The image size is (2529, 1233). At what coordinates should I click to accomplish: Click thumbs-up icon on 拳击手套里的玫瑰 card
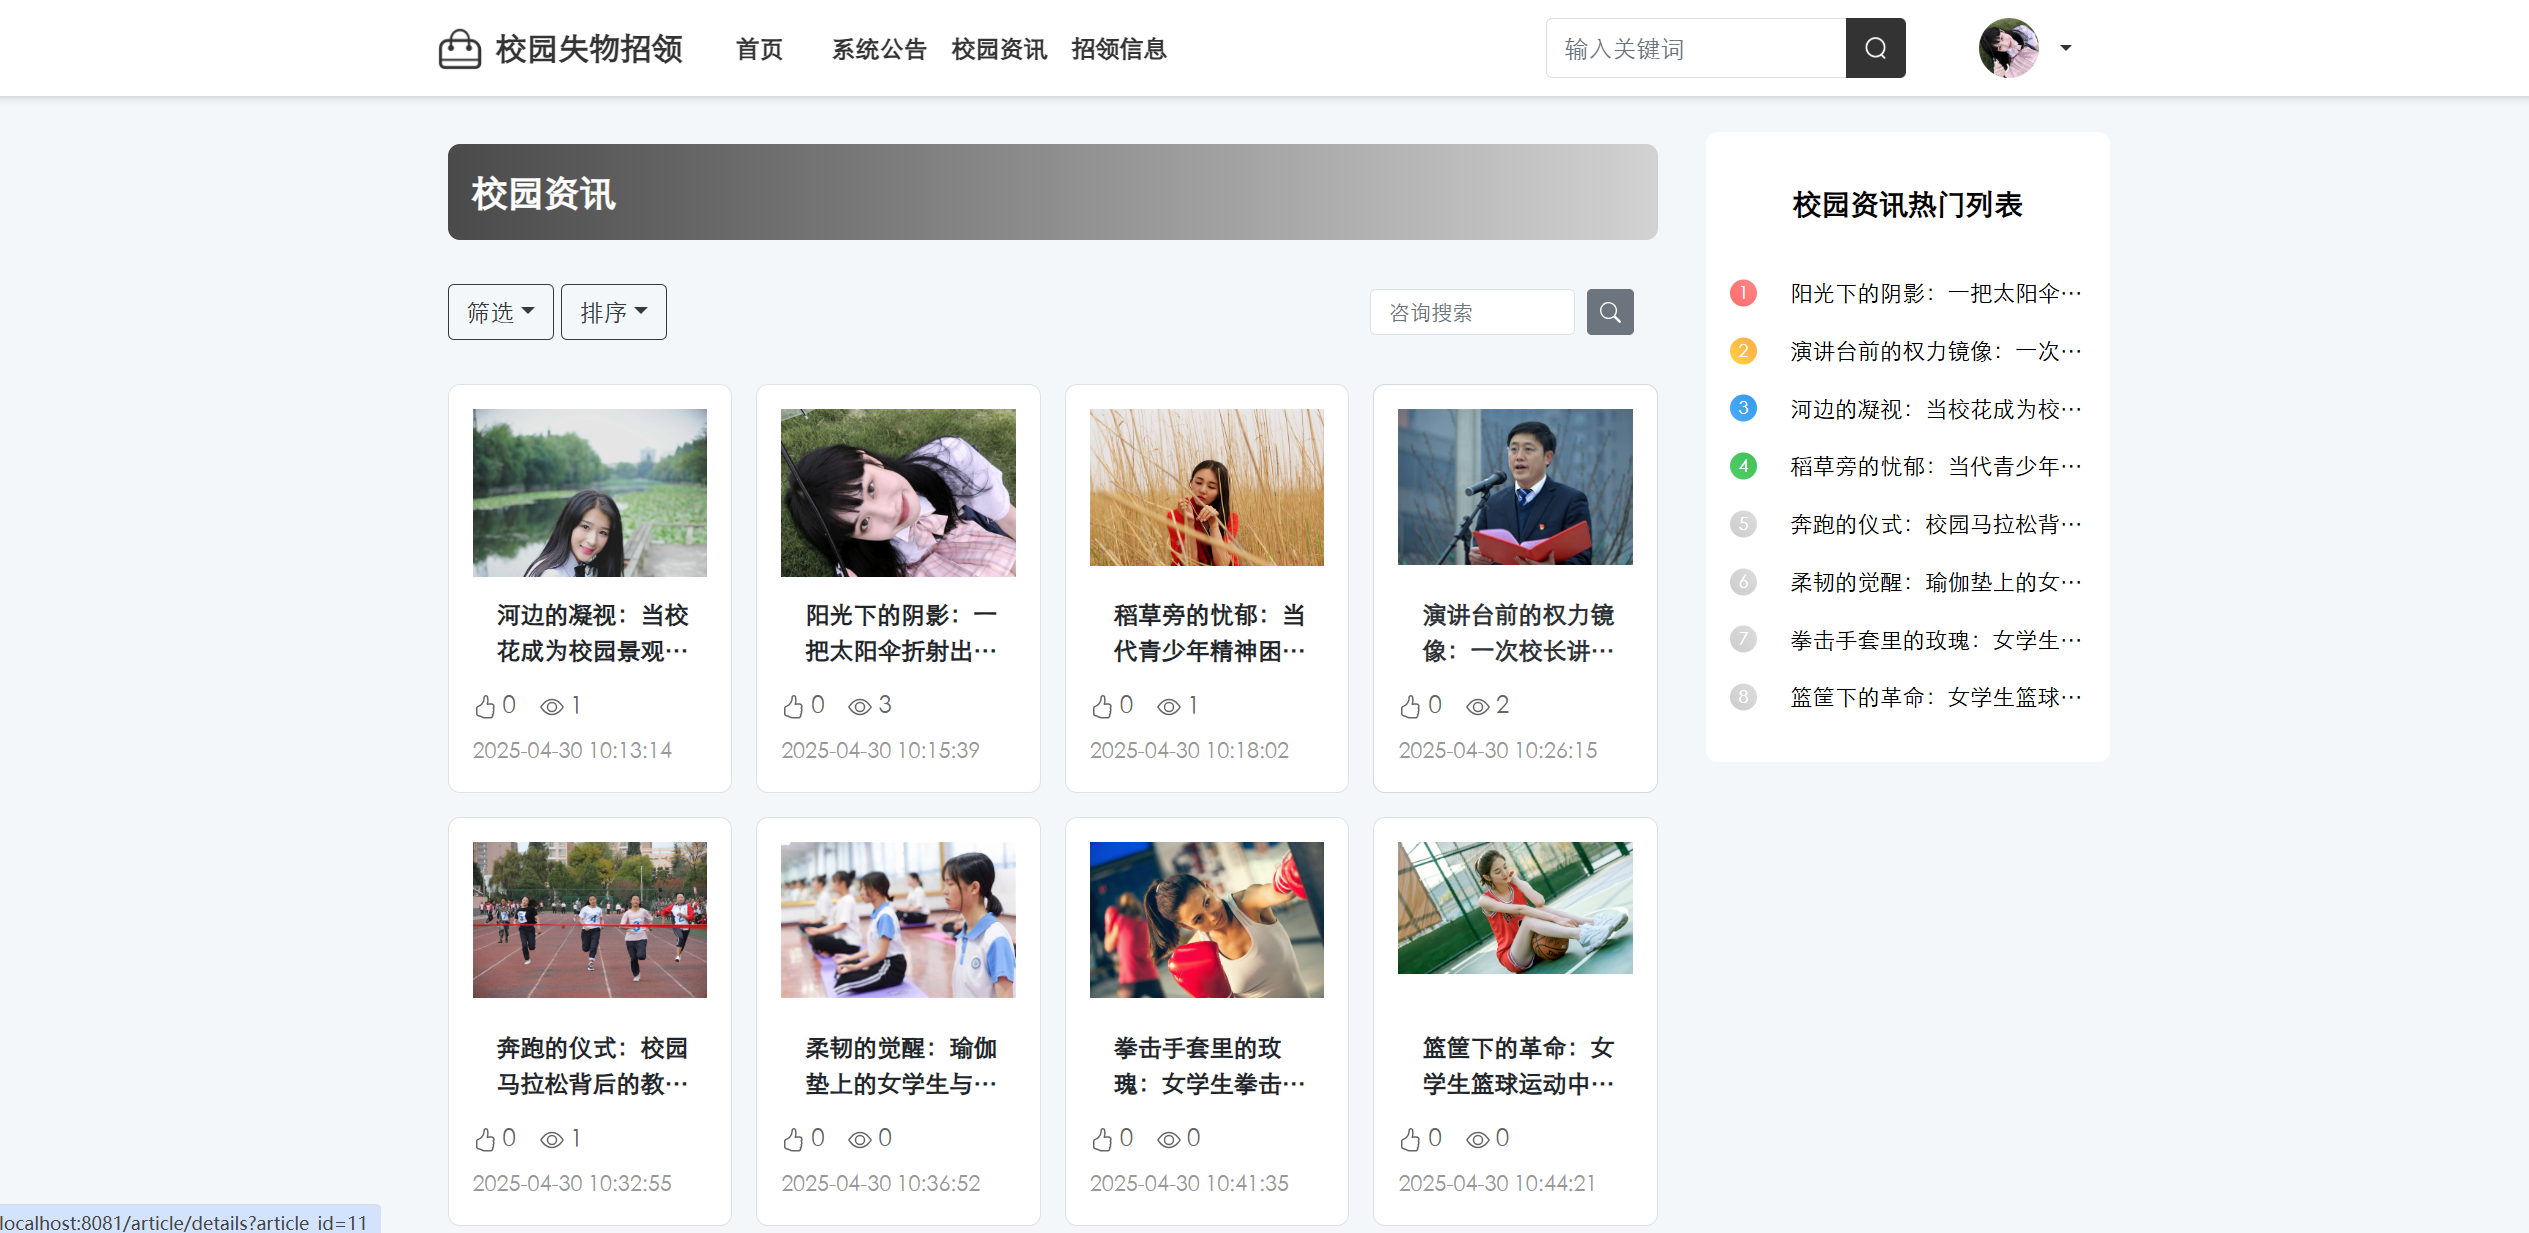(1102, 1140)
